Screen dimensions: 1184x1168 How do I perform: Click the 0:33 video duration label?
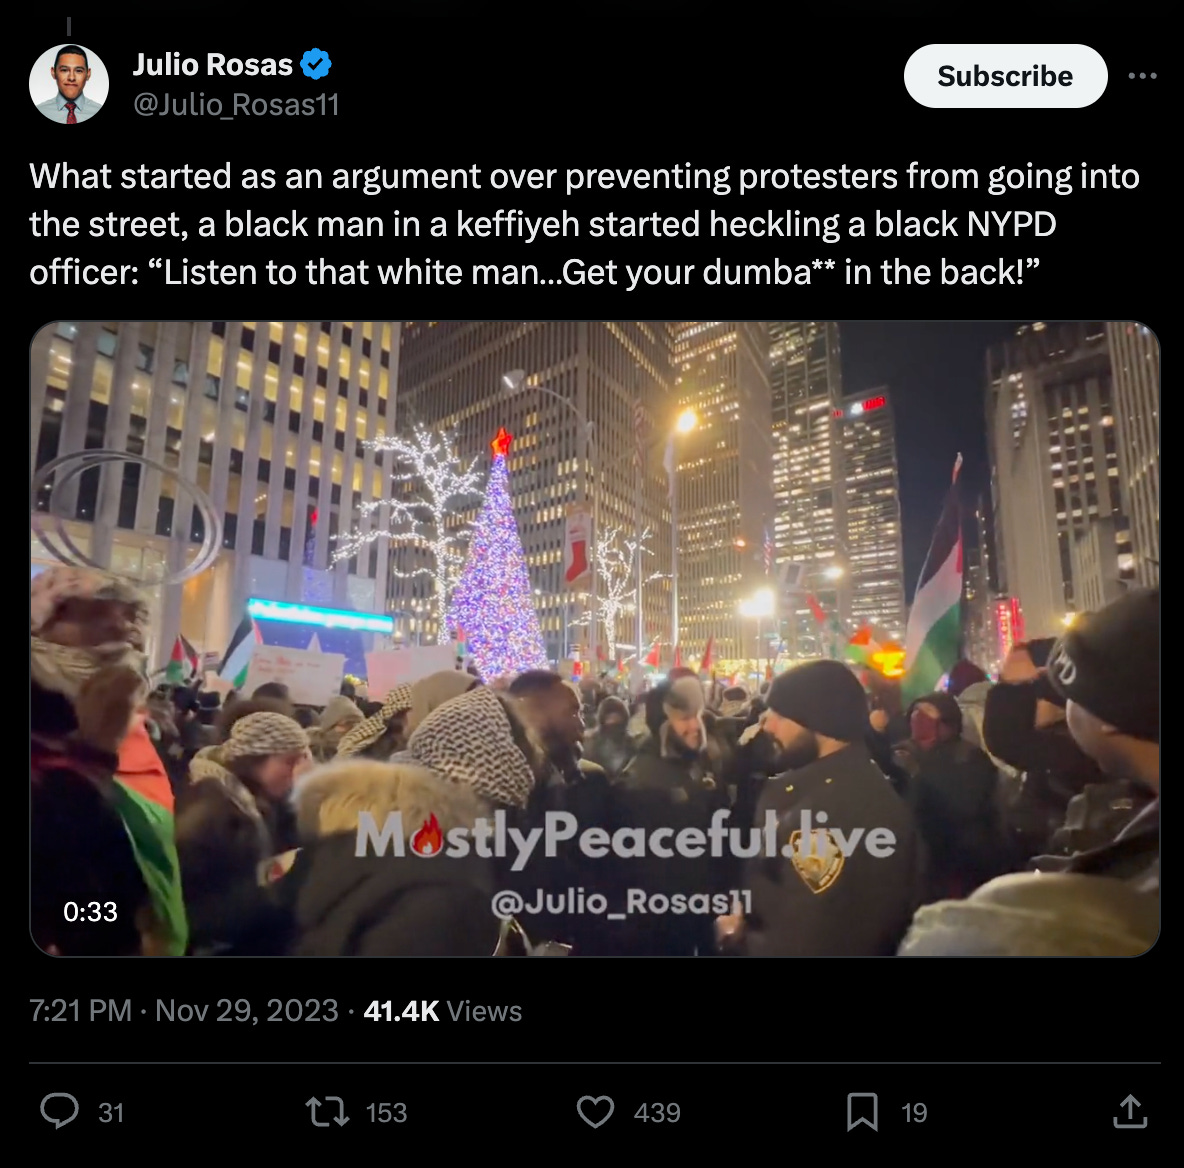[x=90, y=911]
